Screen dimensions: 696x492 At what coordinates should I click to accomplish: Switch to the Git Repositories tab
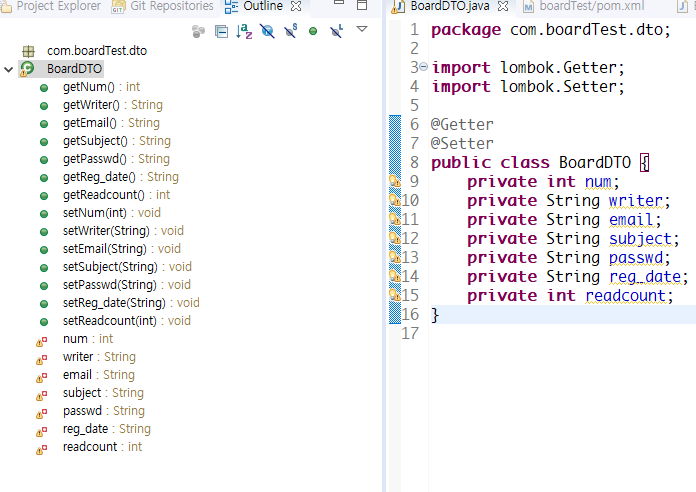(x=162, y=6)
